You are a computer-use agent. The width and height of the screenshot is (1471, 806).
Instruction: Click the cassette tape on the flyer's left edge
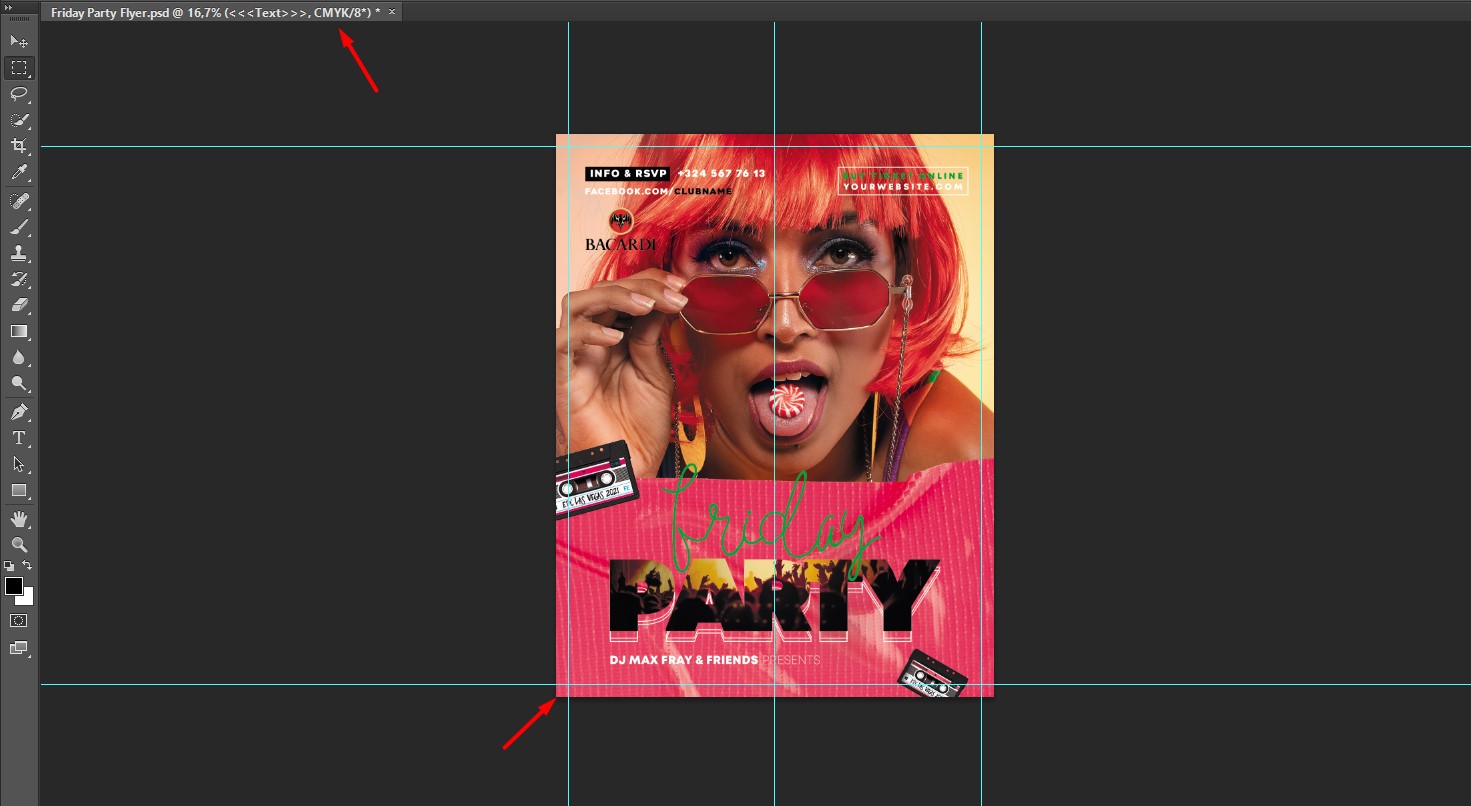pos(596,478)
